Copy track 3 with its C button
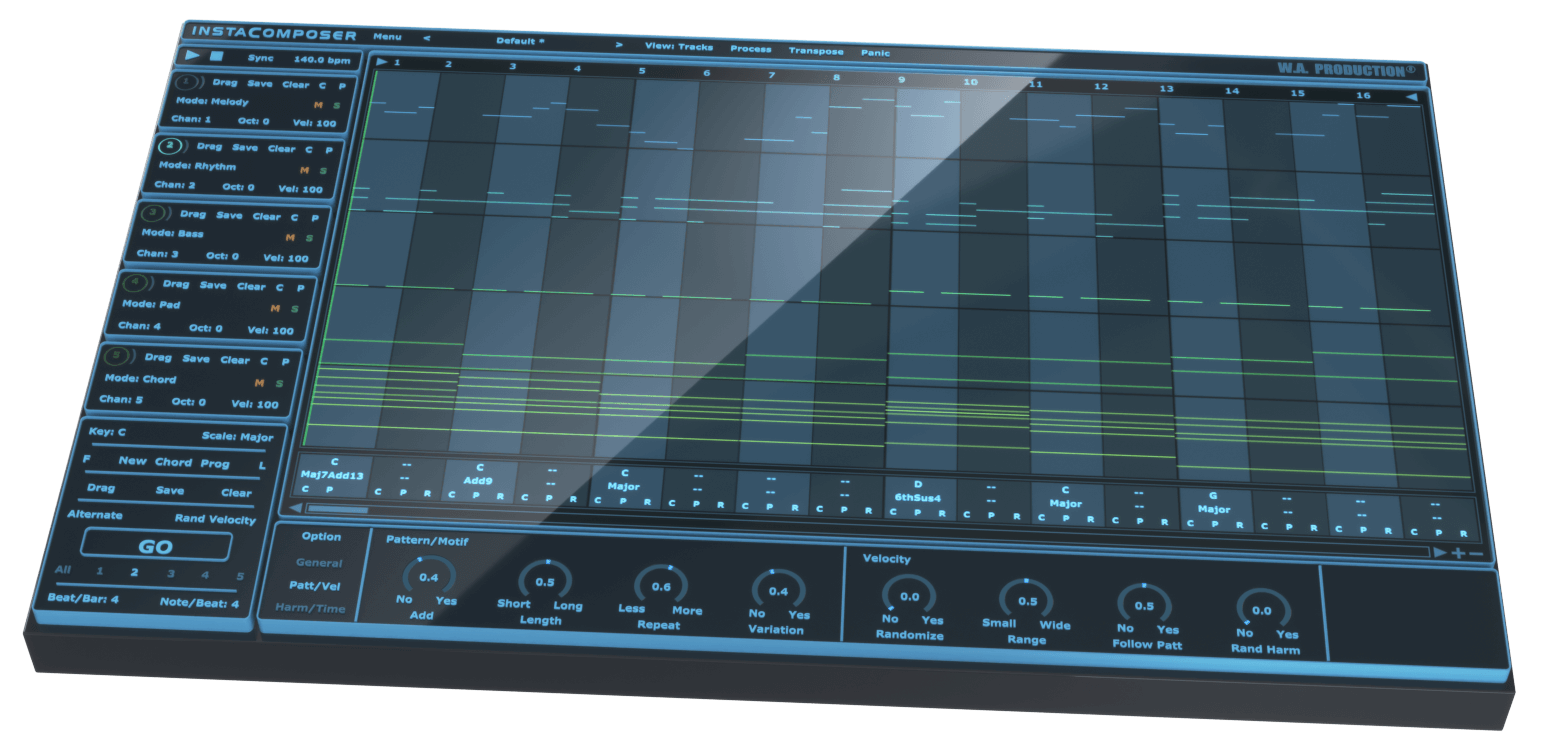This screenshot has width=1549, height=750. (x=294, y=216)
